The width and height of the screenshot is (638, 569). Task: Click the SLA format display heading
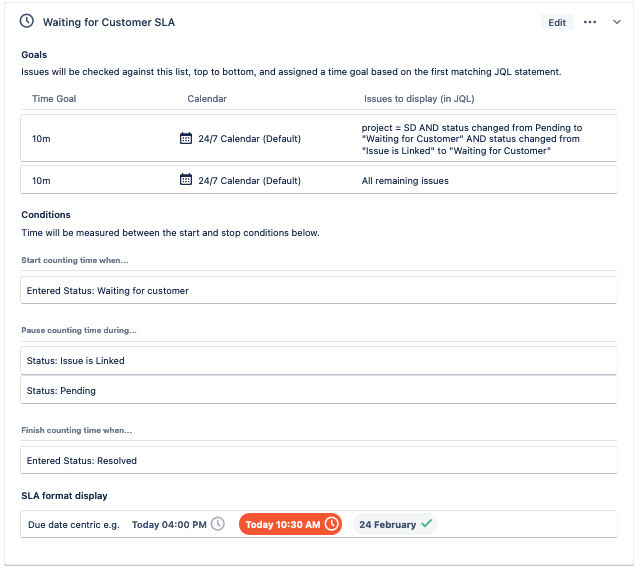pyautogui.click(x=64, y=496)
